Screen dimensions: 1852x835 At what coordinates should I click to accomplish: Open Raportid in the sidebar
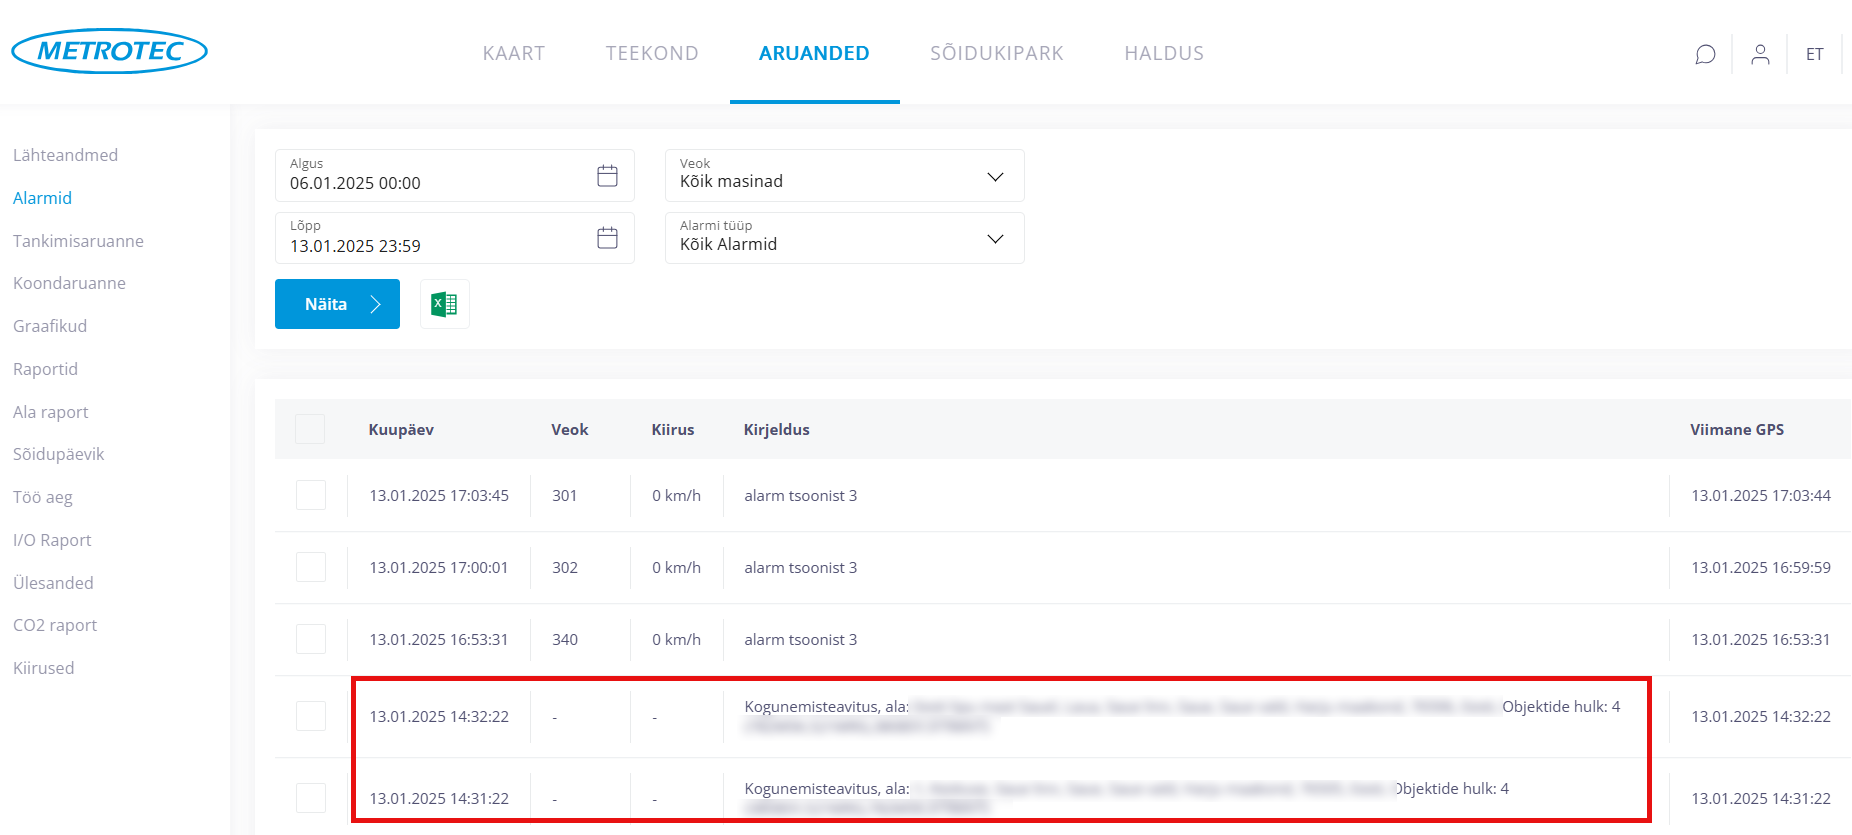coord(45,369)
